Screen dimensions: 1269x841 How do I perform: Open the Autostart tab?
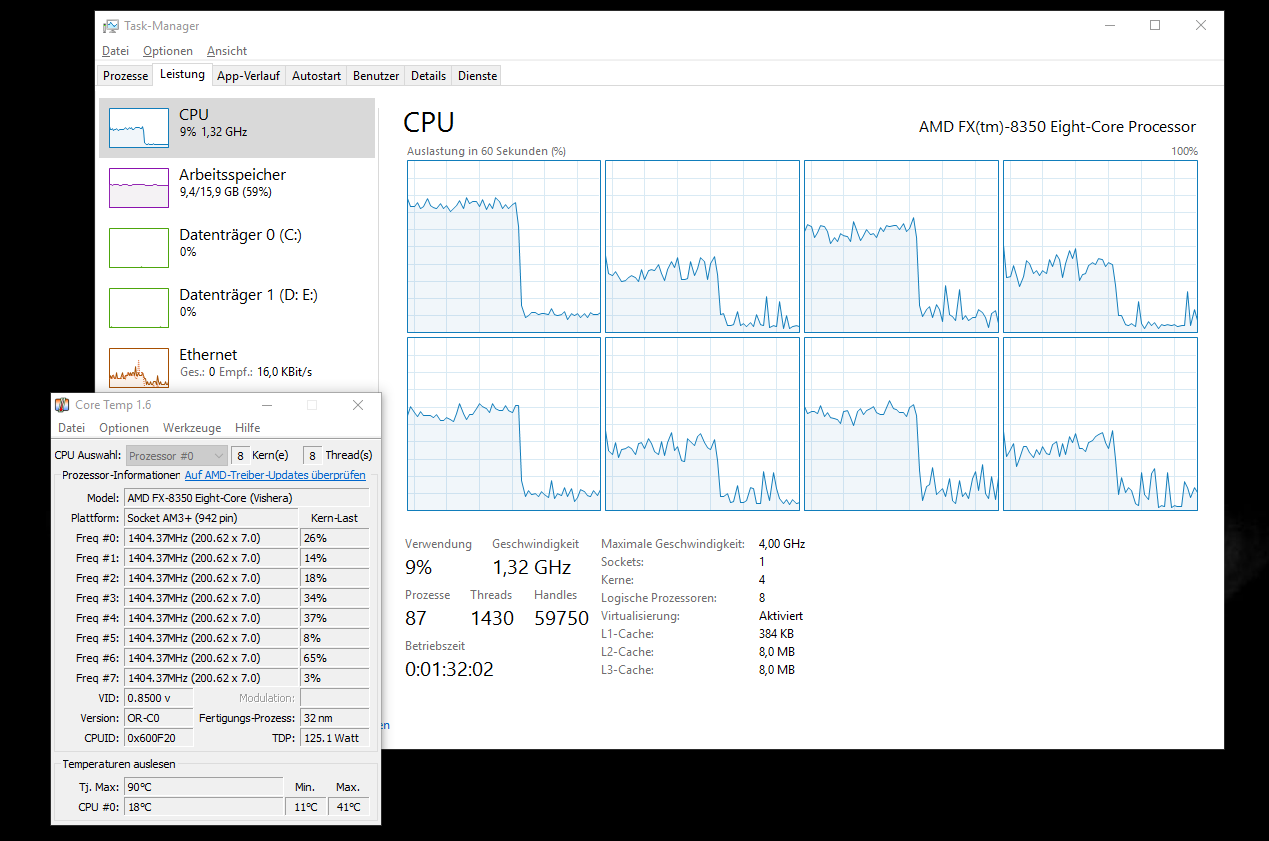click(316, 76)
